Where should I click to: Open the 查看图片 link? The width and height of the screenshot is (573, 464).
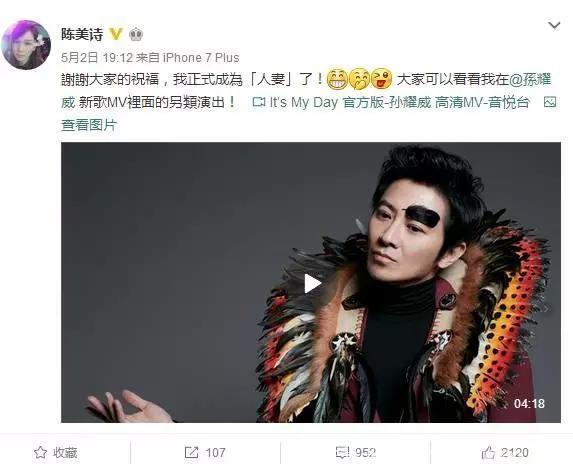tap(88, 125)
